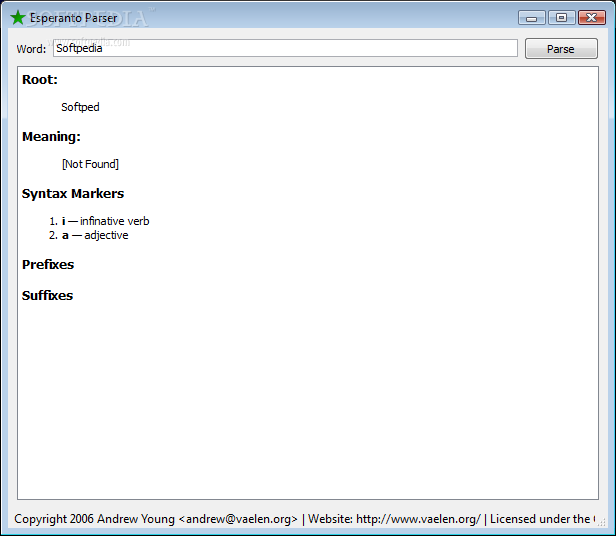This screenshot has width=616, height=536.
Task: Click the Copyright 2006 Andrew Young text
Action: [x=94, y=519]
